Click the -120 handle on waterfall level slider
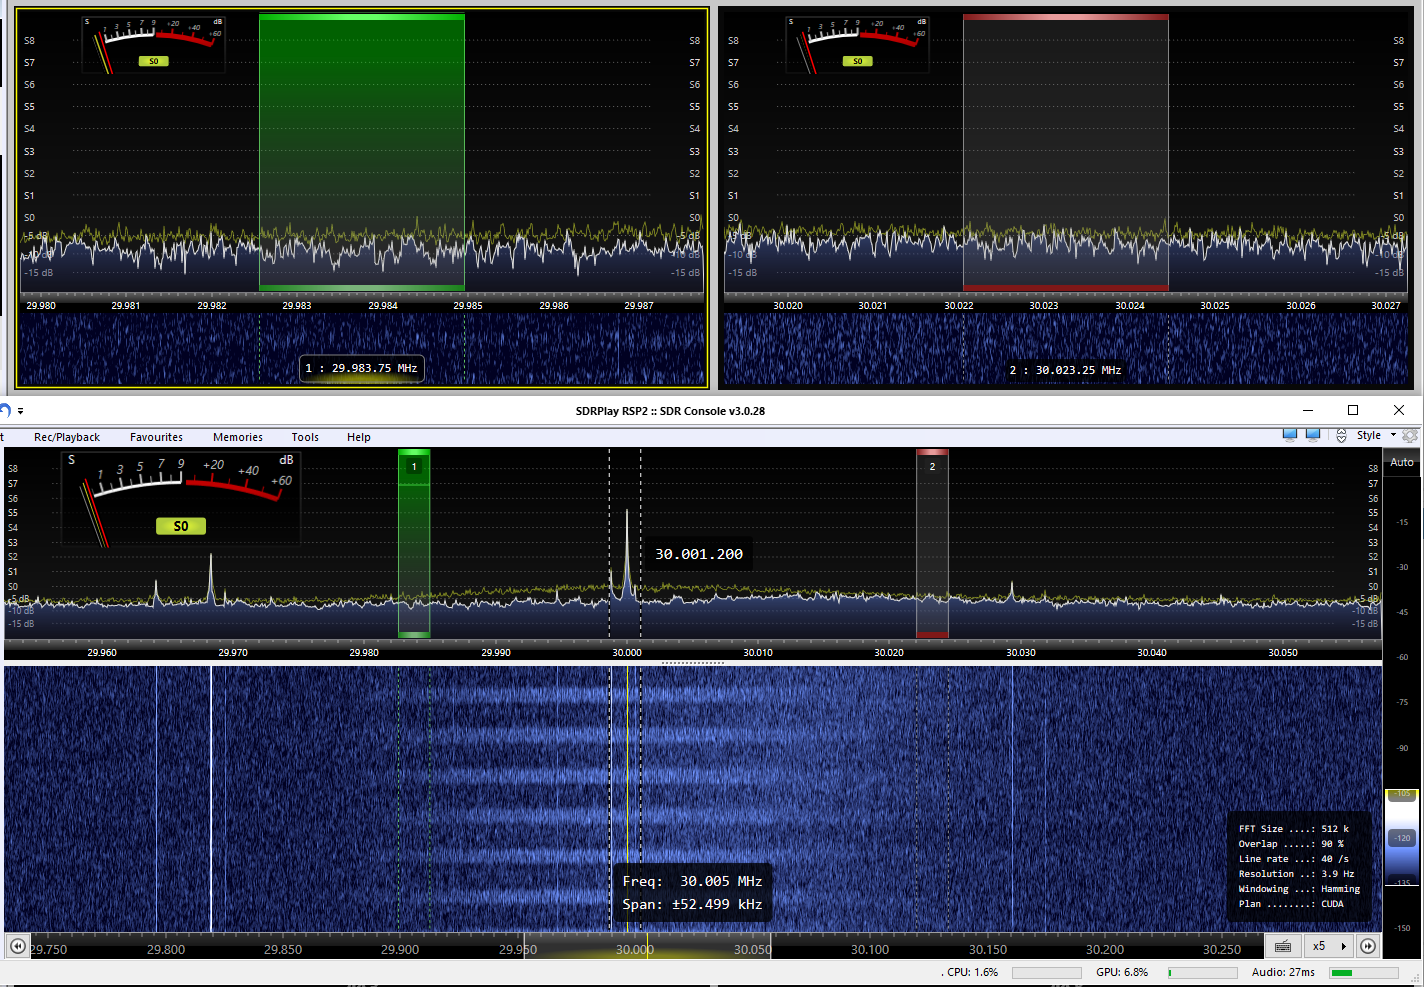1424x987 pixels. click(x=1402, y=838)
